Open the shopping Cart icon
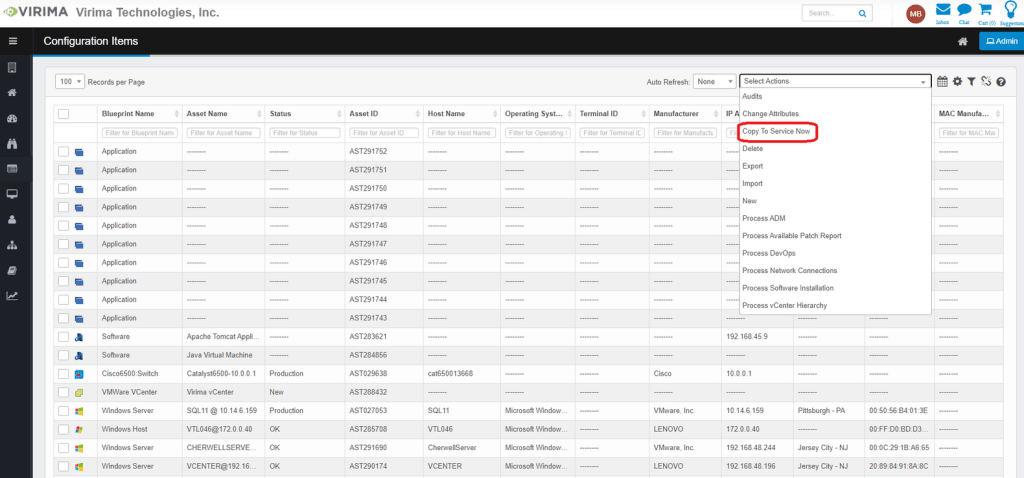This screenshot has width=1024, height=478. (985, 11)
